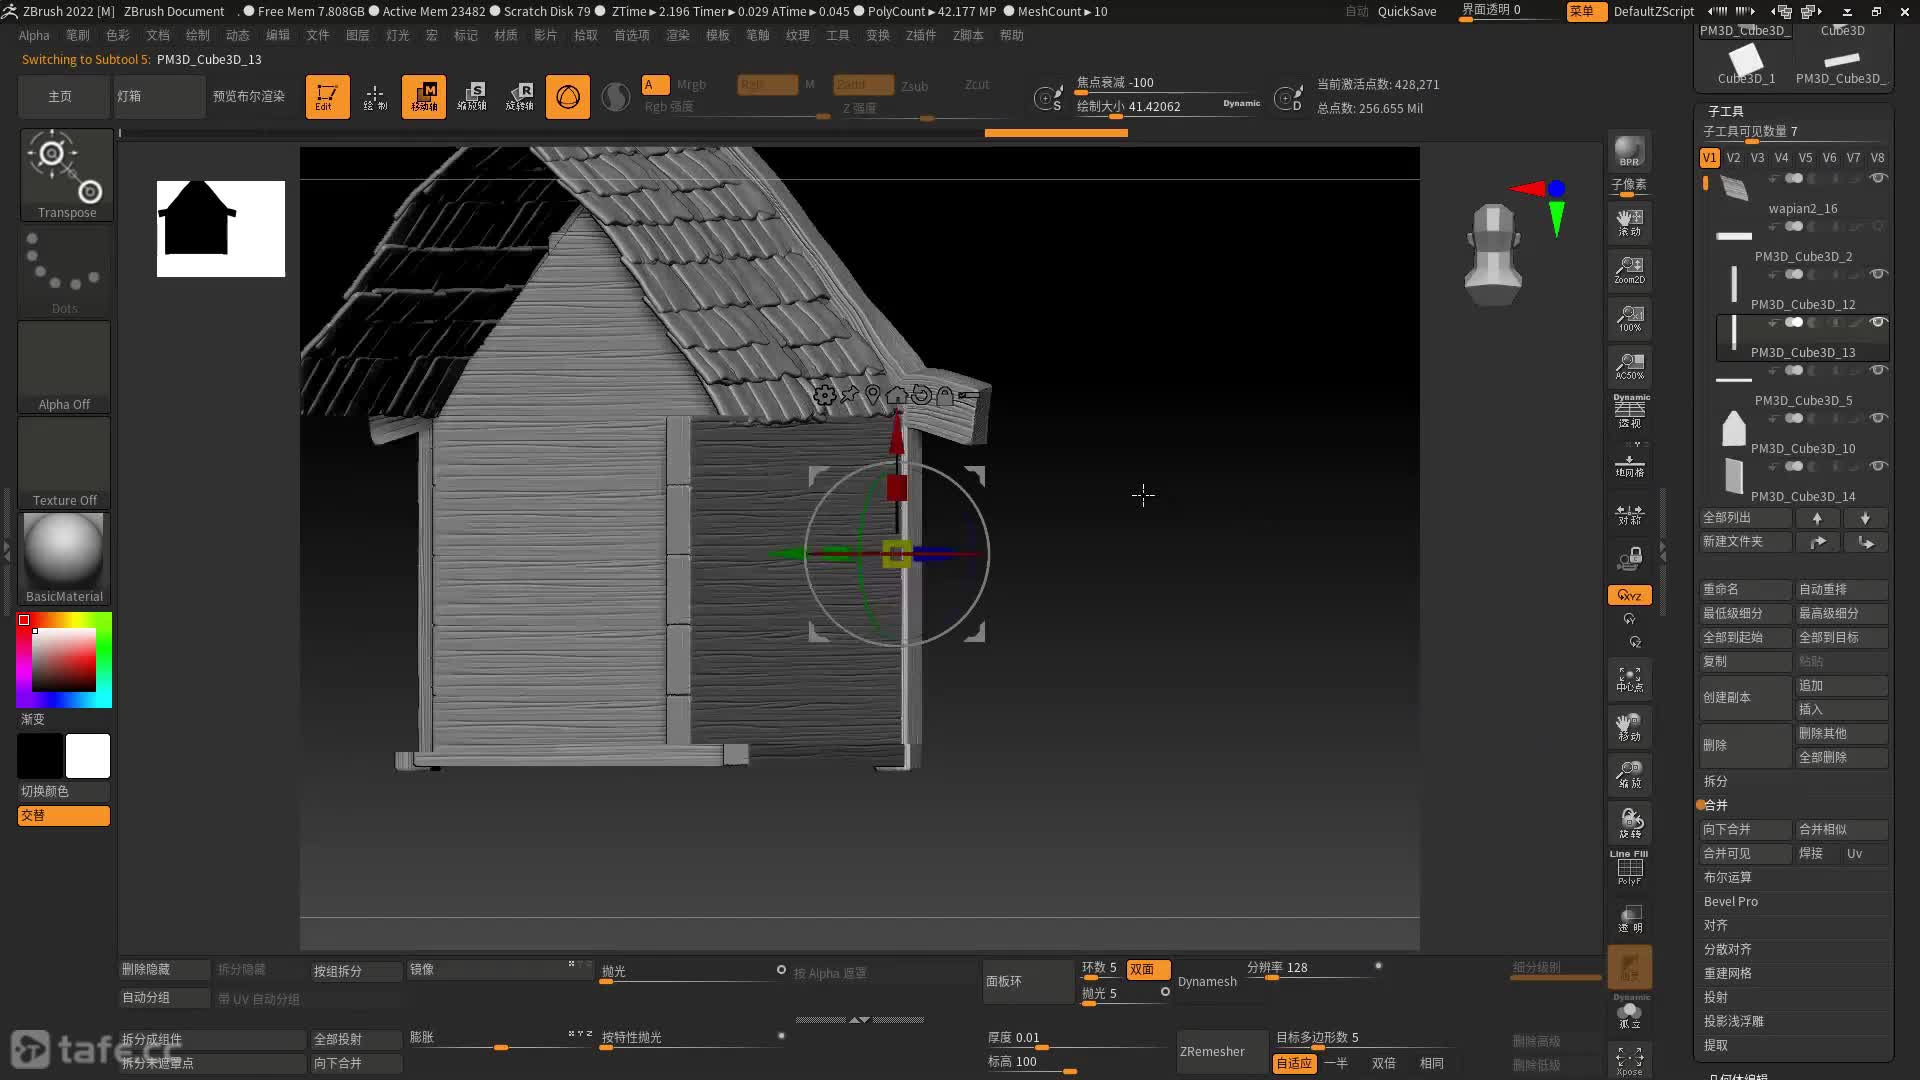Open the Alpha menu
The image size is (1920, 1080).
click(x=34, y=35)
